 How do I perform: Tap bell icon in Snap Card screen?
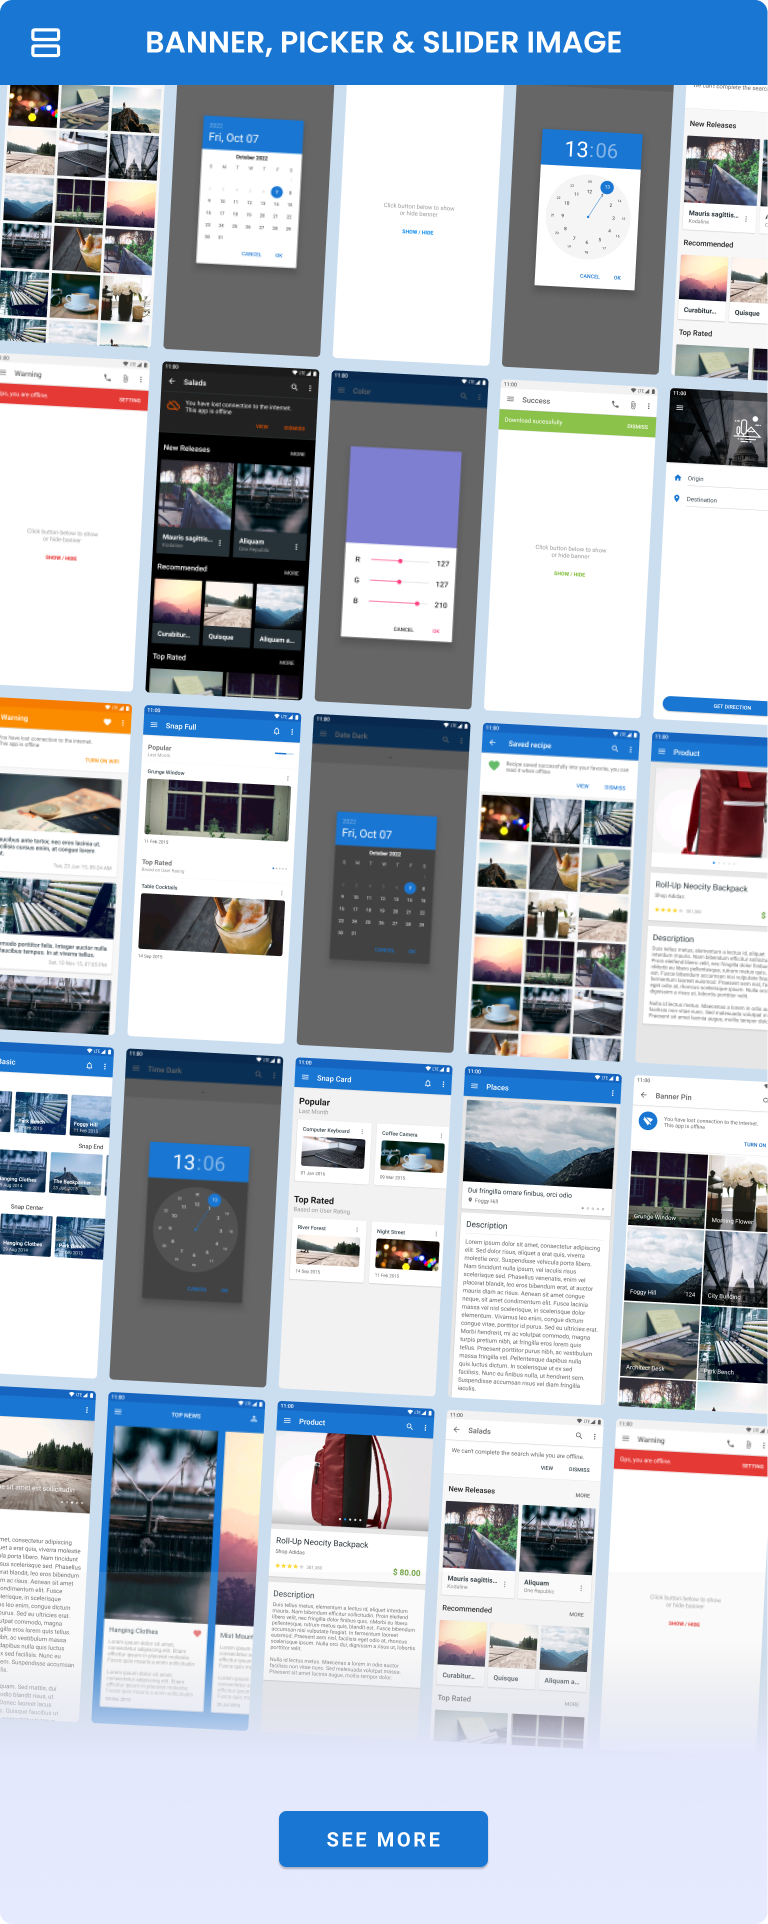click(x=428, y=1083)
